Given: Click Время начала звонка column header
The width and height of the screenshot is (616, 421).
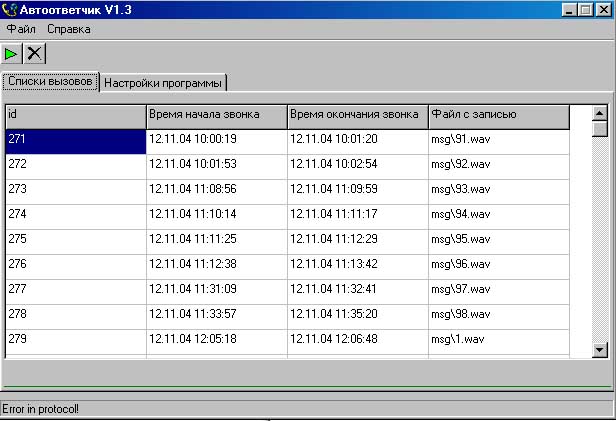Looking at the screenshot, I should tap(216, 115).
